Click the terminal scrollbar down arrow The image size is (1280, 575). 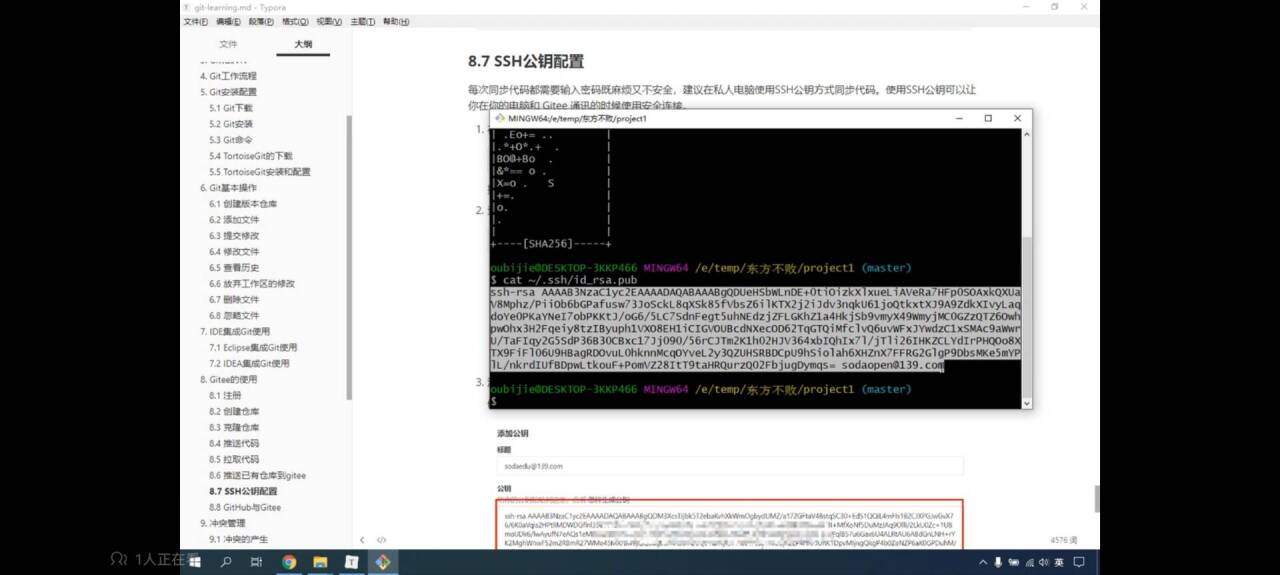(x=1027, y=403)
